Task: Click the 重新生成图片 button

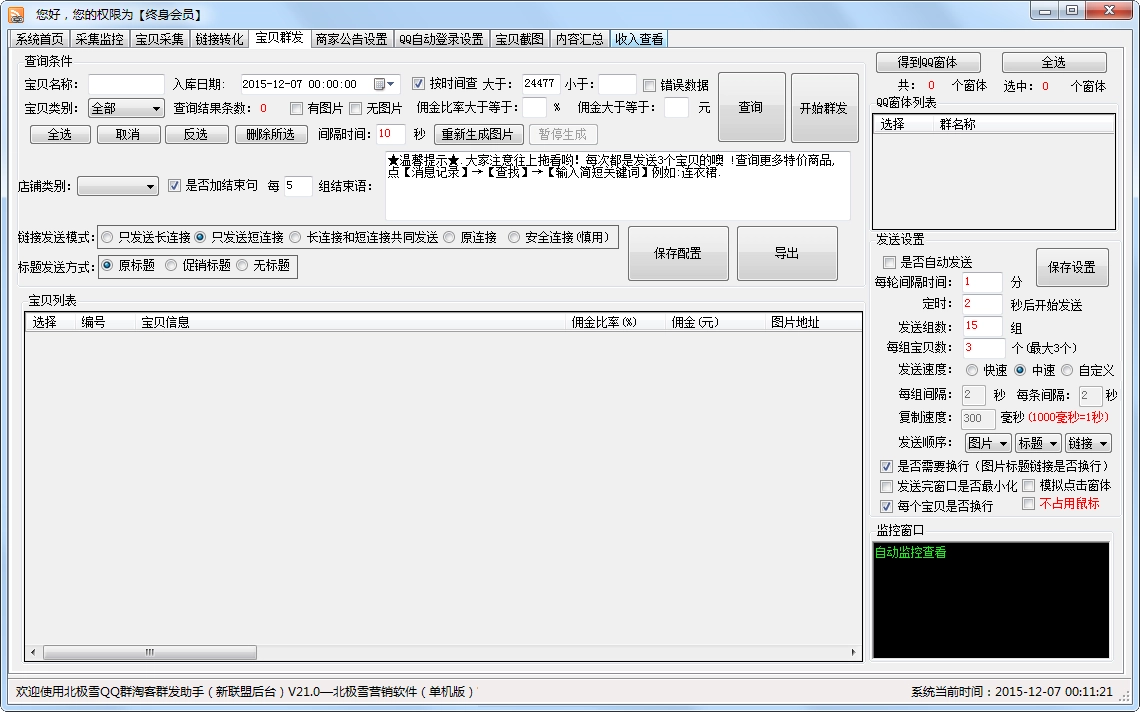Action: pyautogui.click(x=479, y=134)
